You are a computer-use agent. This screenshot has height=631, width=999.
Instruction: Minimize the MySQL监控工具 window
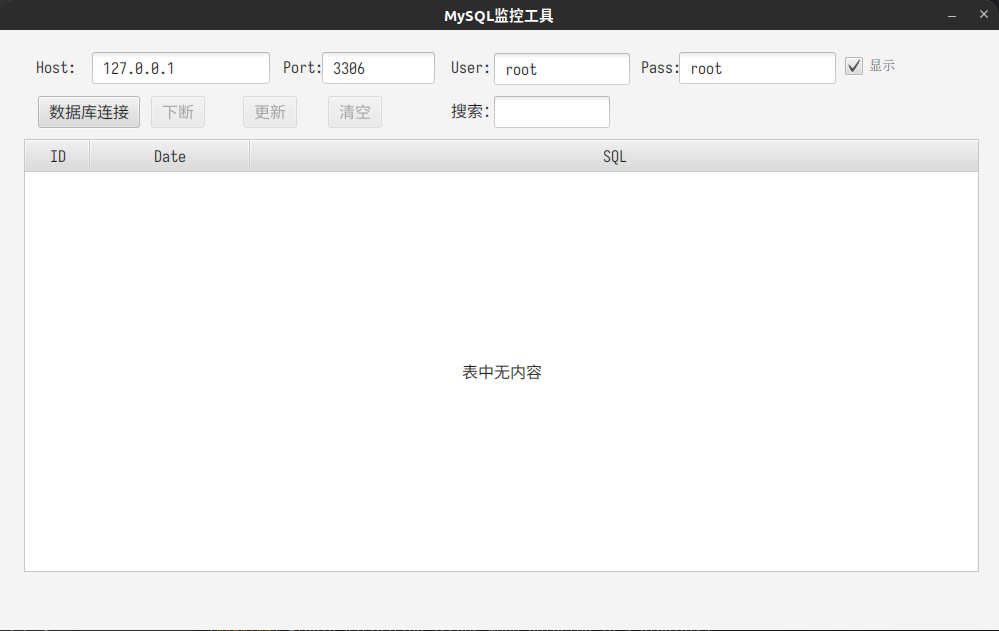pyautogui.click(x=952, y=15)
